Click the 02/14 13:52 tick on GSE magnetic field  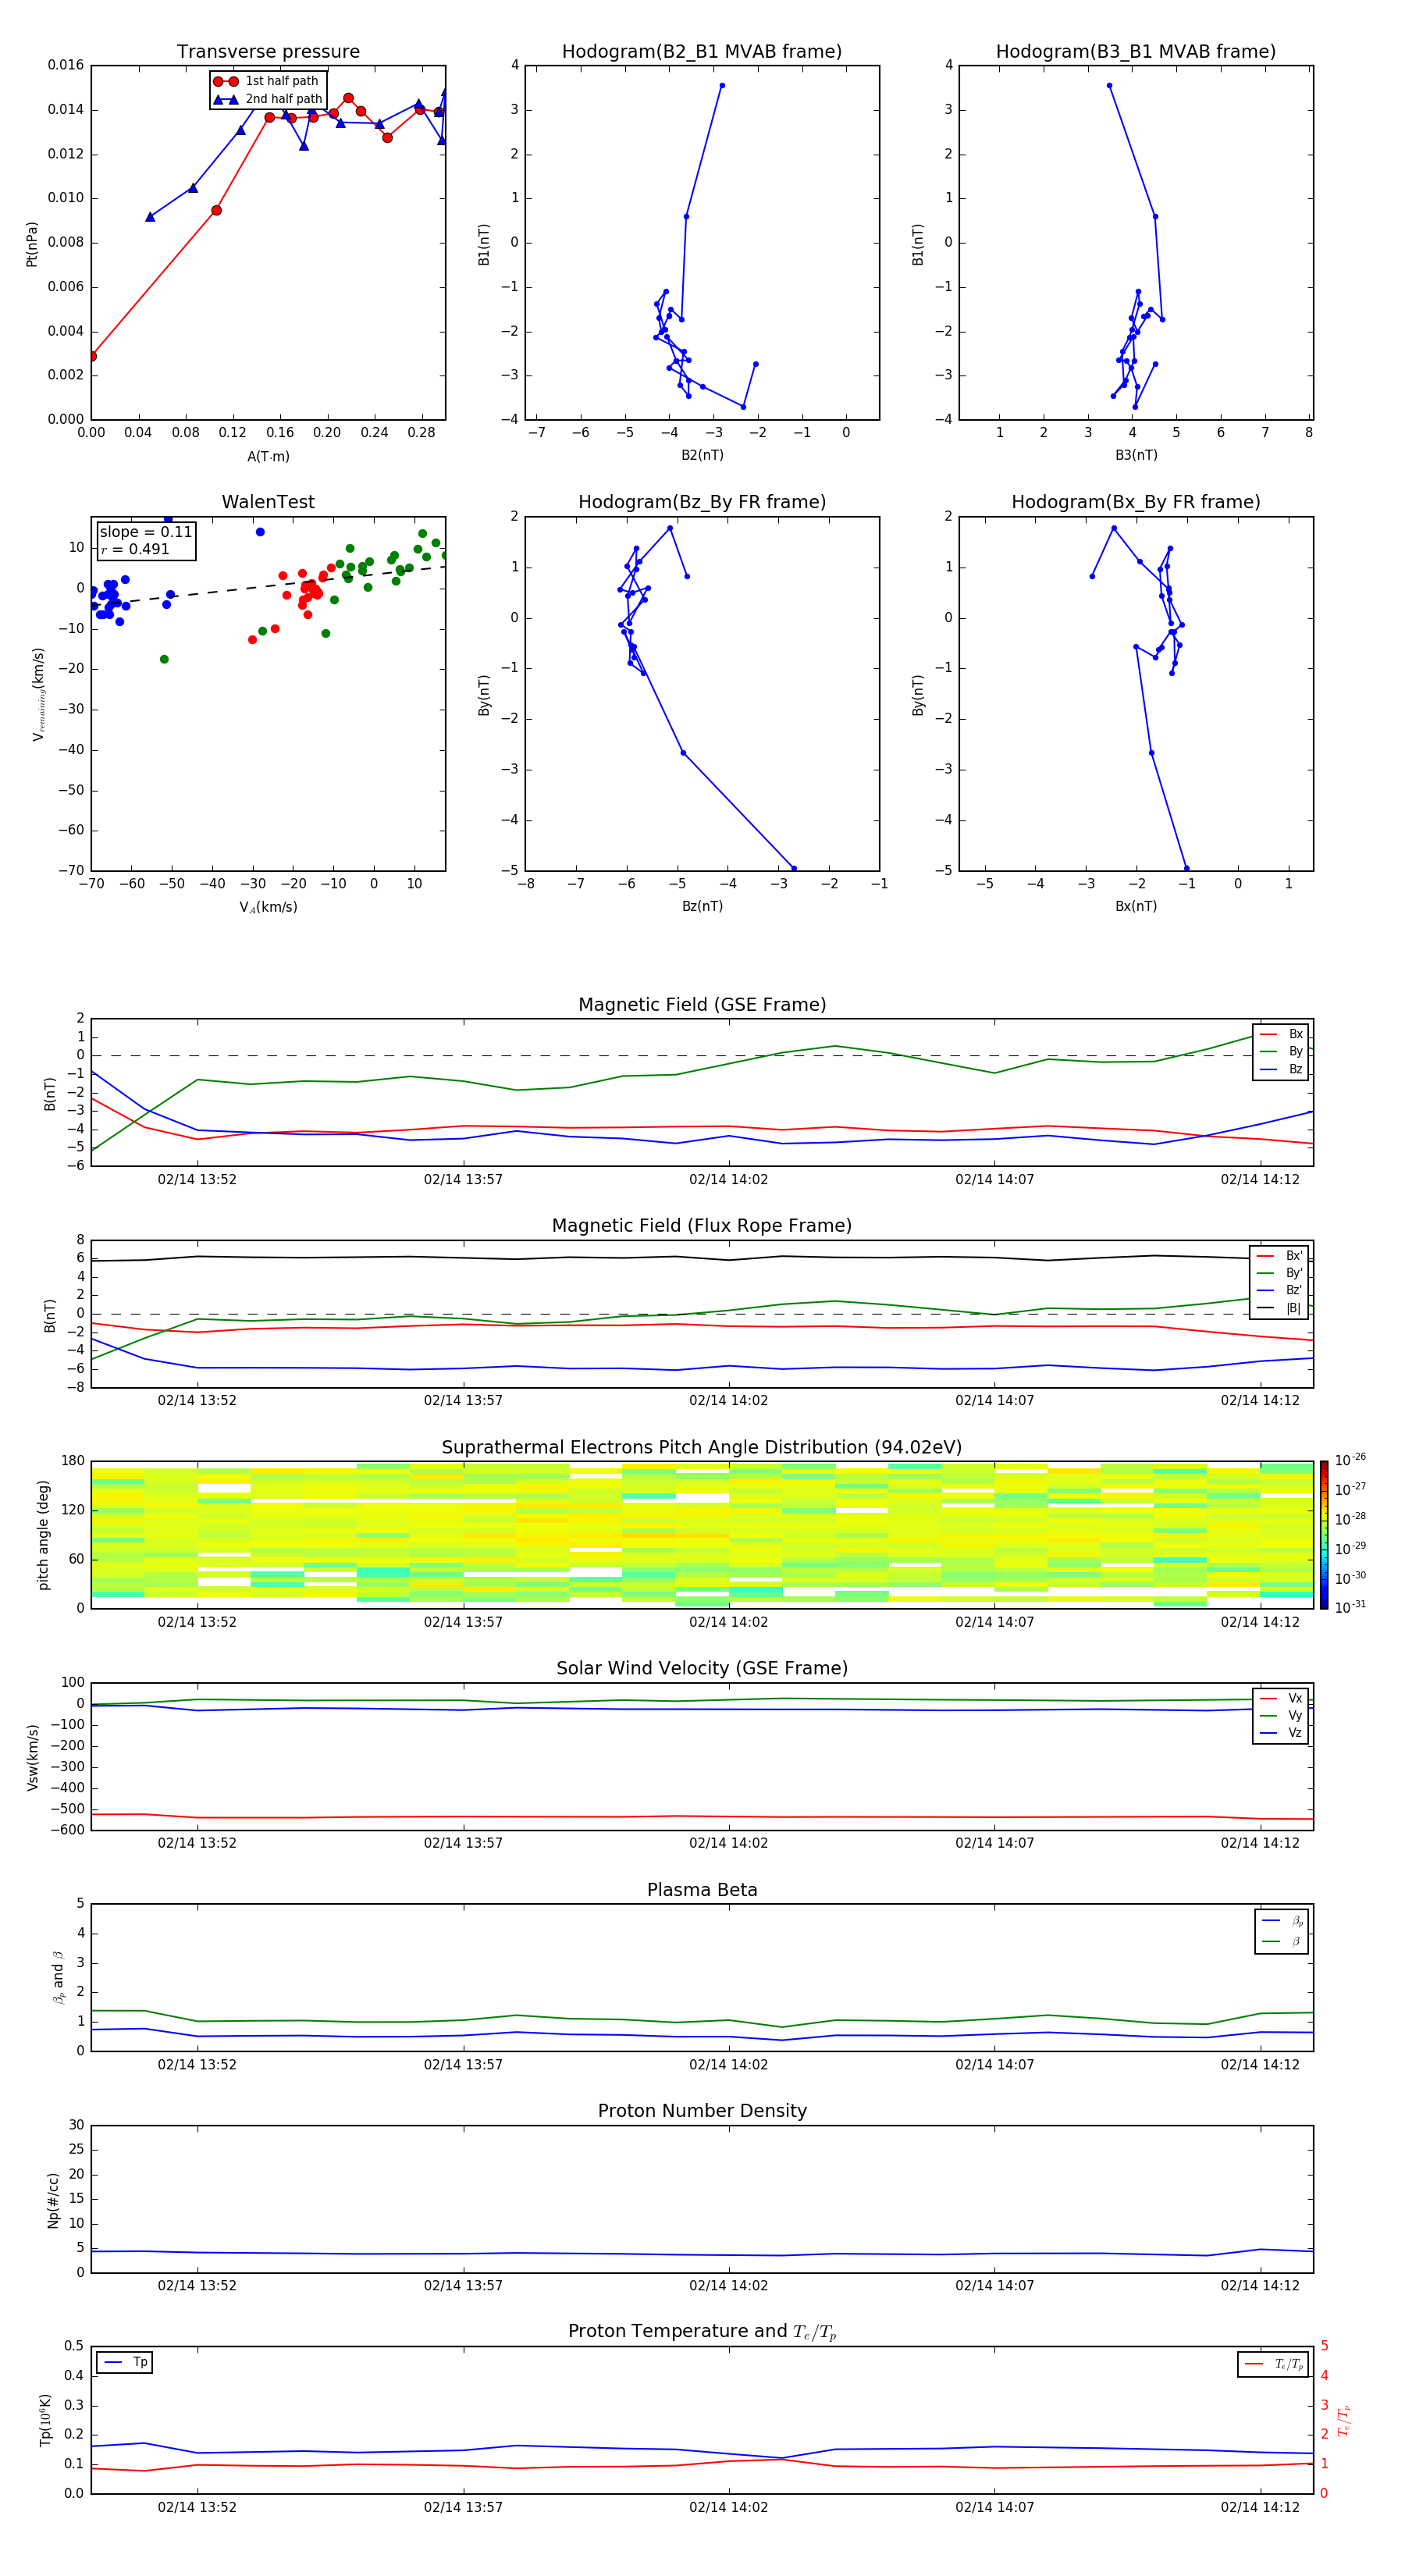pos(197,1180)
